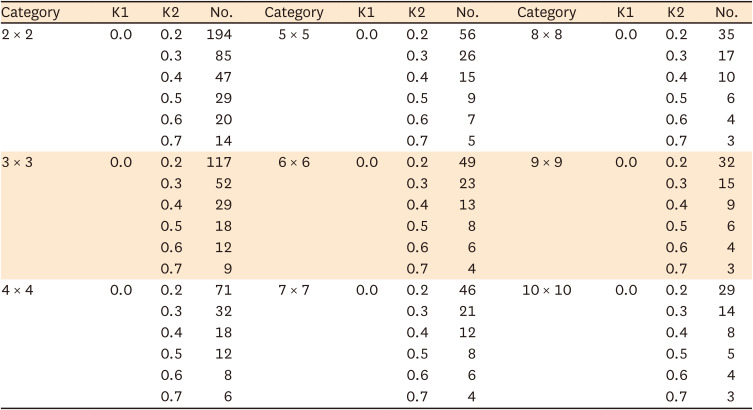The image size is (753, 410).
Task: Click the cell with value 56
Action: coord(467,35)
